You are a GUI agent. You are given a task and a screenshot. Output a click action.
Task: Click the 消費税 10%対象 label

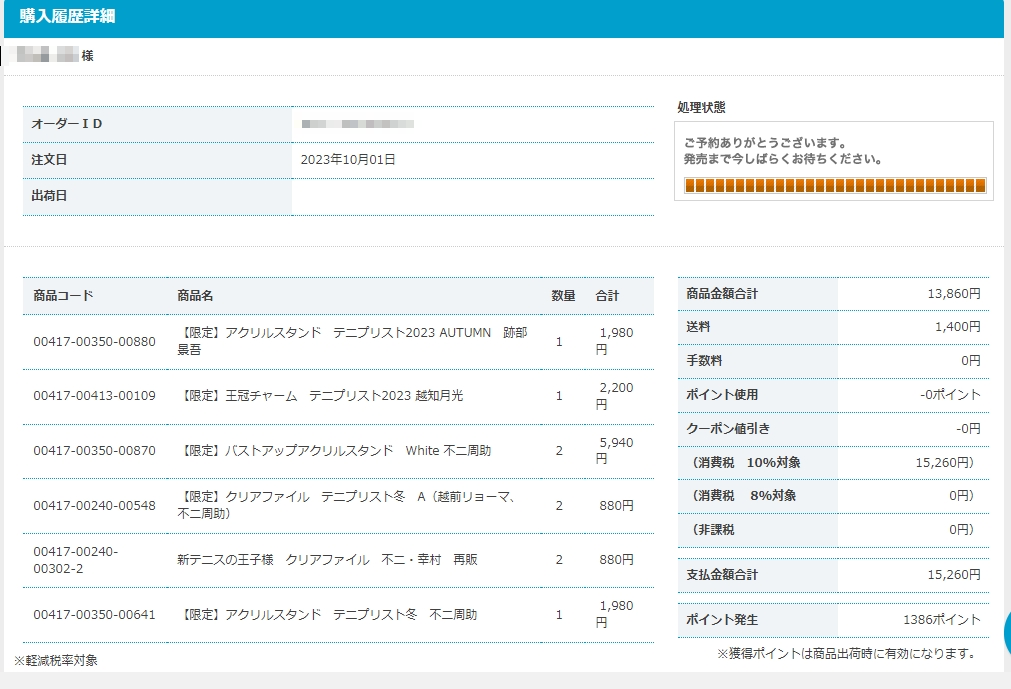click(745, 462)
